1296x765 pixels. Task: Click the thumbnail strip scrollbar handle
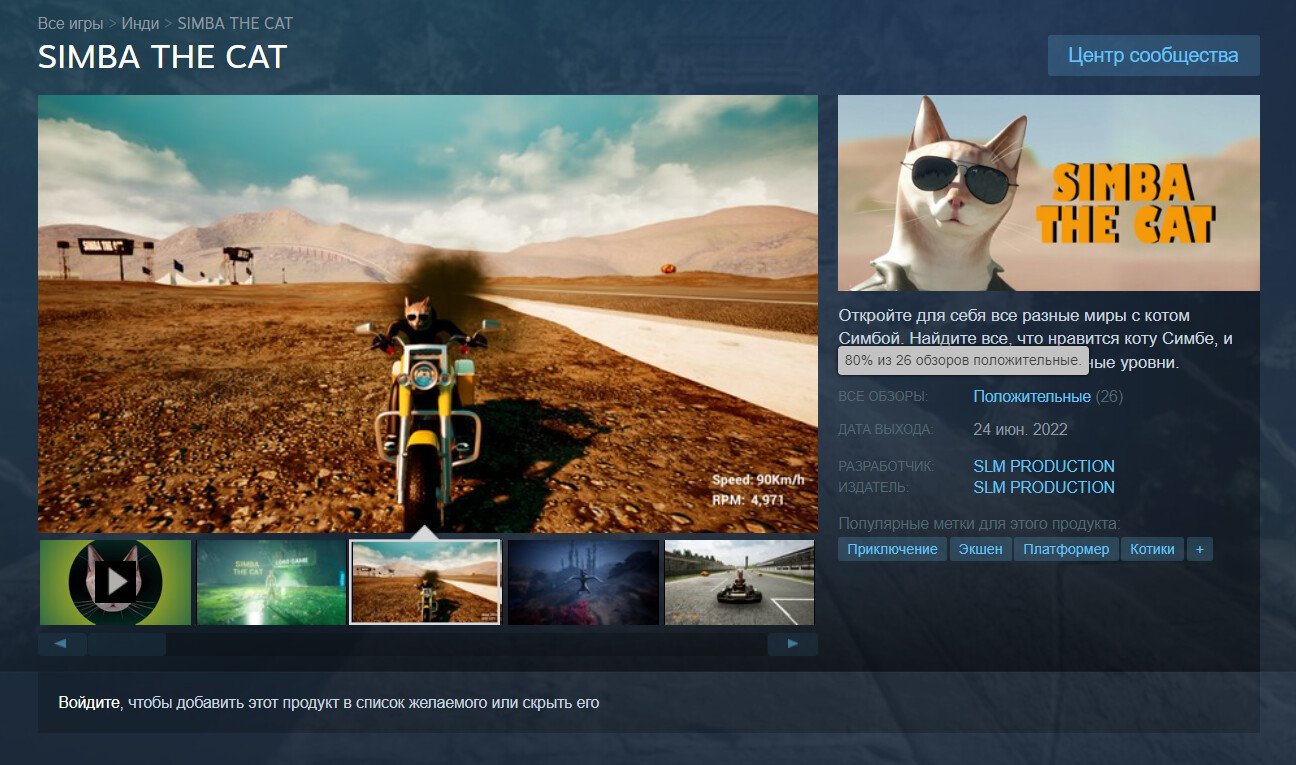[127, 644]
